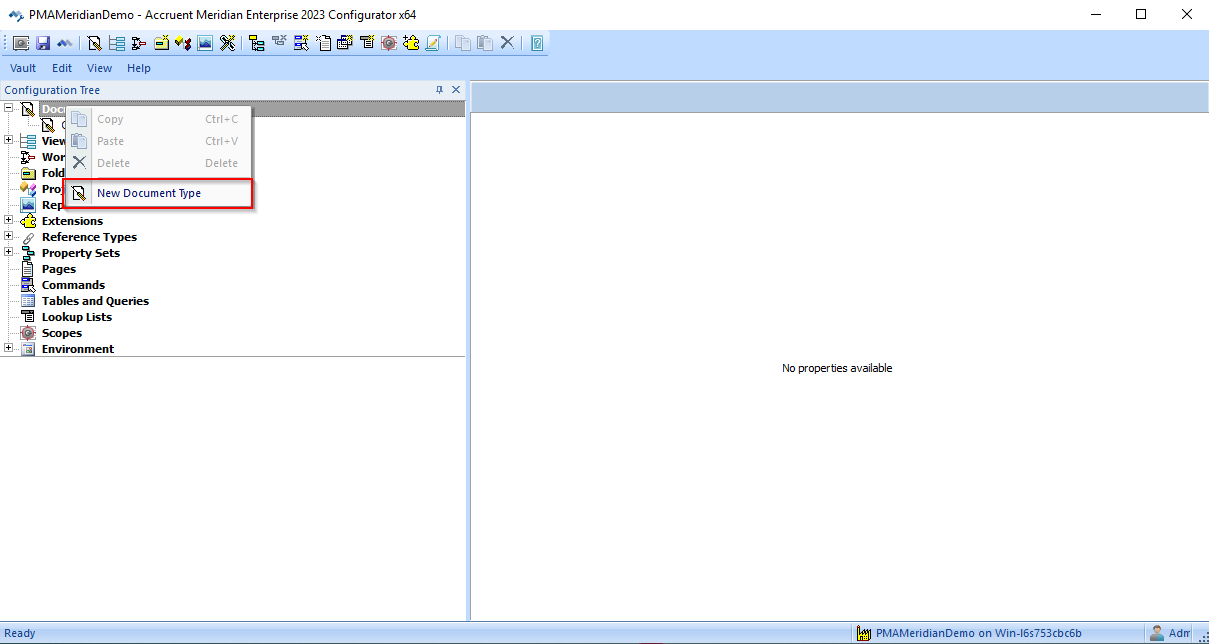
Task: Click the toolbar's grey network icon
Action: (x=279, y=43)
